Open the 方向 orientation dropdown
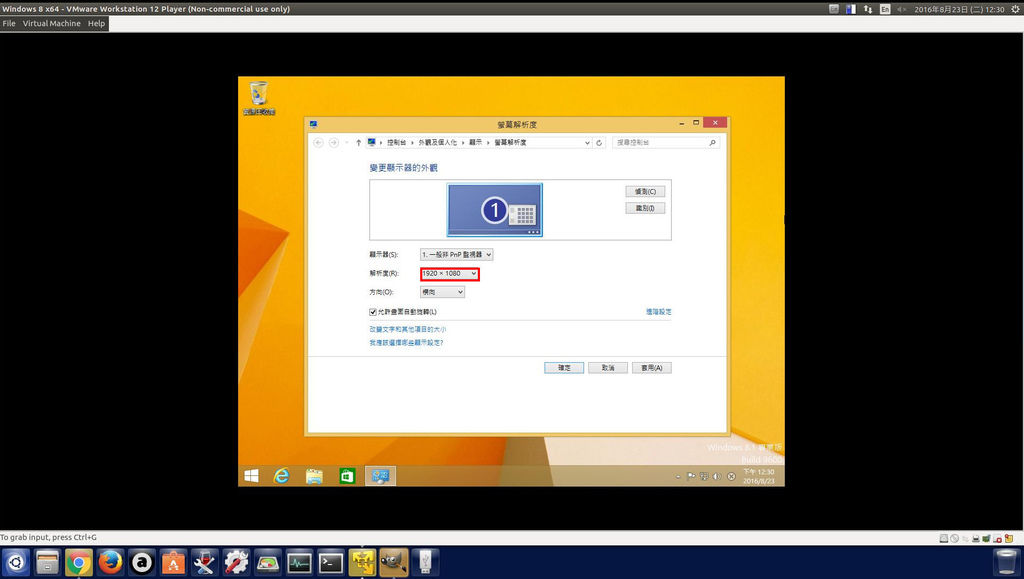 [x=441, y=291]
